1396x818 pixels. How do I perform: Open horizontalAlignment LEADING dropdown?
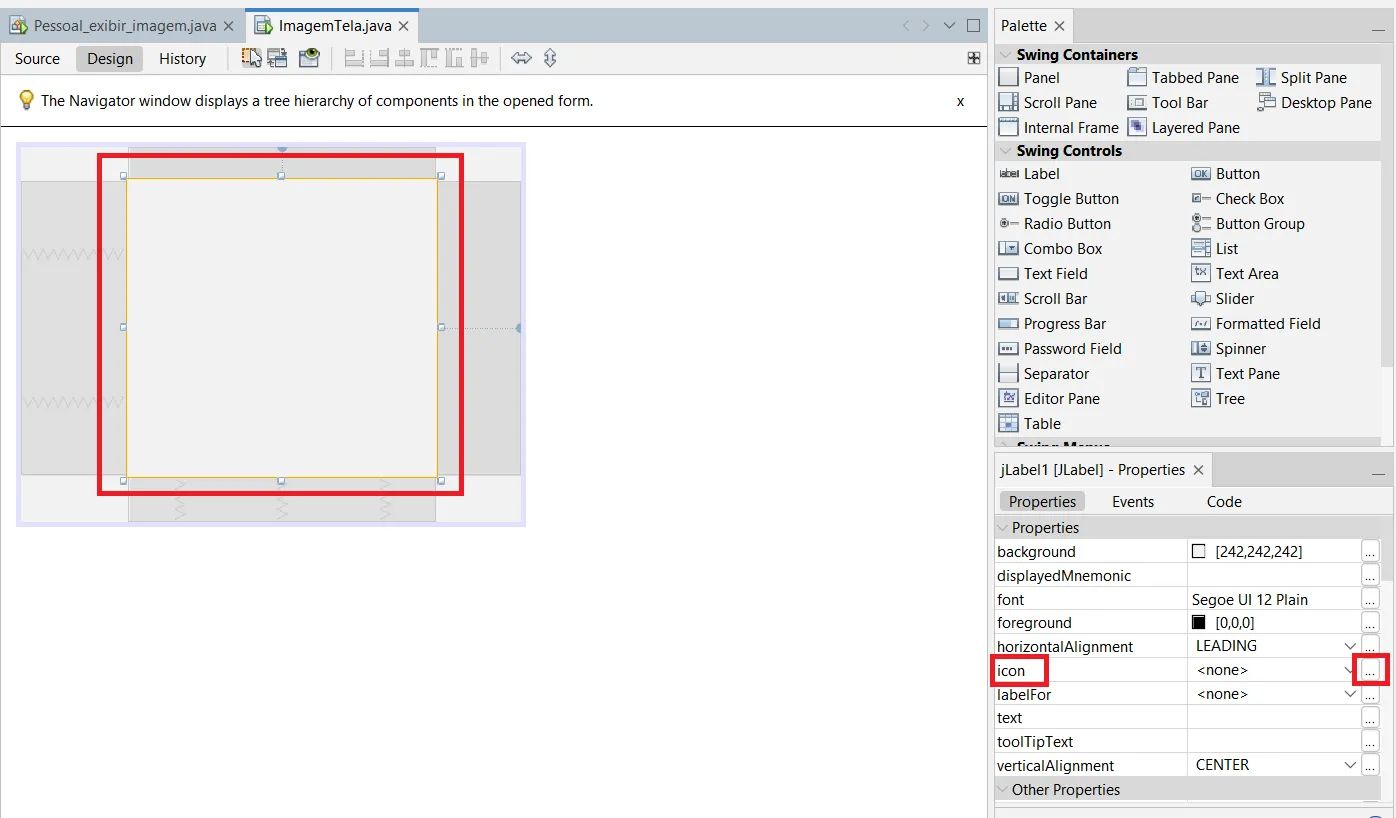(x=1350, y=646)
